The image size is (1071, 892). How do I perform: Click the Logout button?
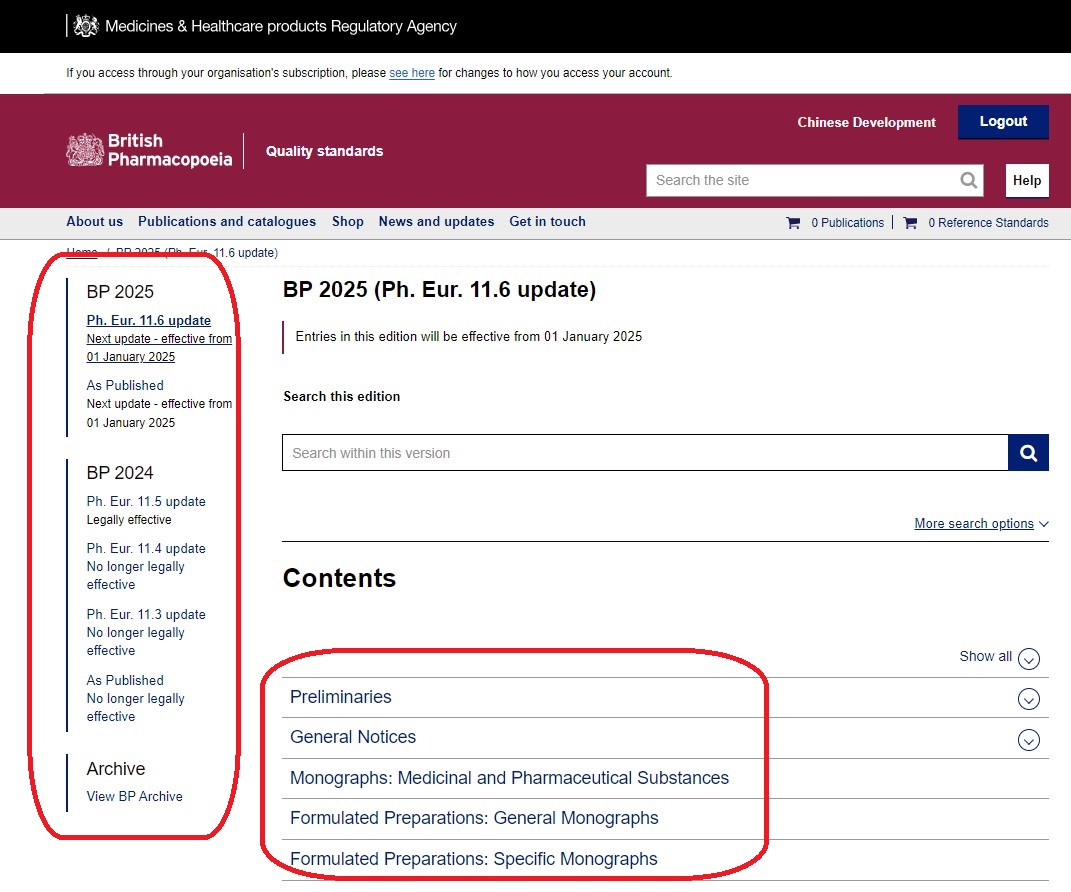[x=1003, y=122]
